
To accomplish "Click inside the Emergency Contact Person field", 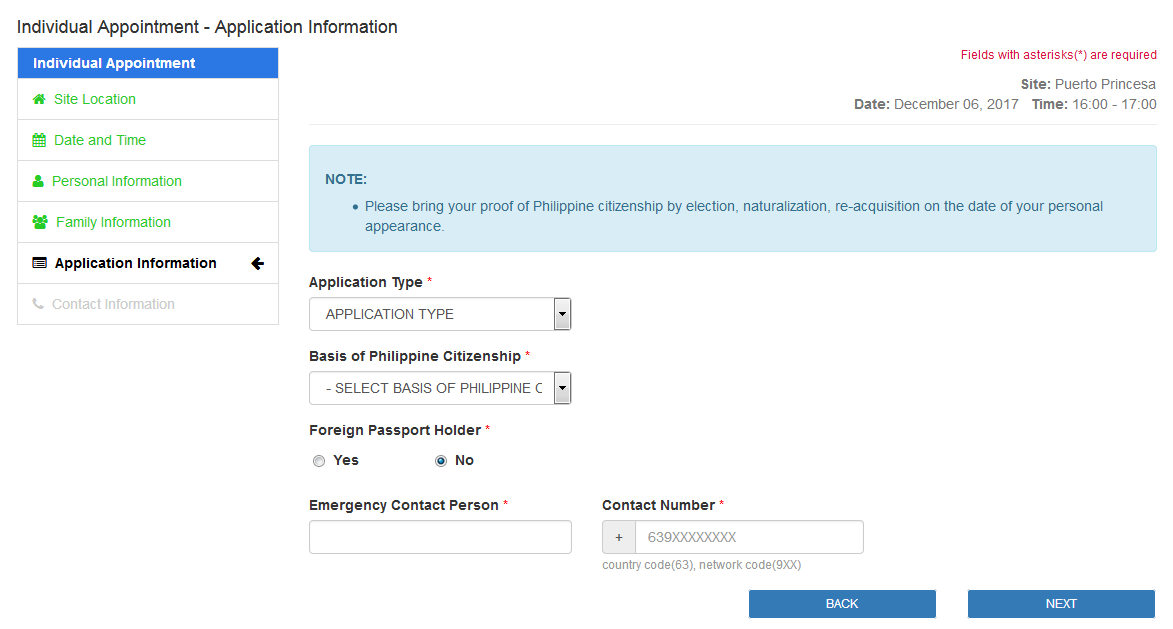I will 440,537.
